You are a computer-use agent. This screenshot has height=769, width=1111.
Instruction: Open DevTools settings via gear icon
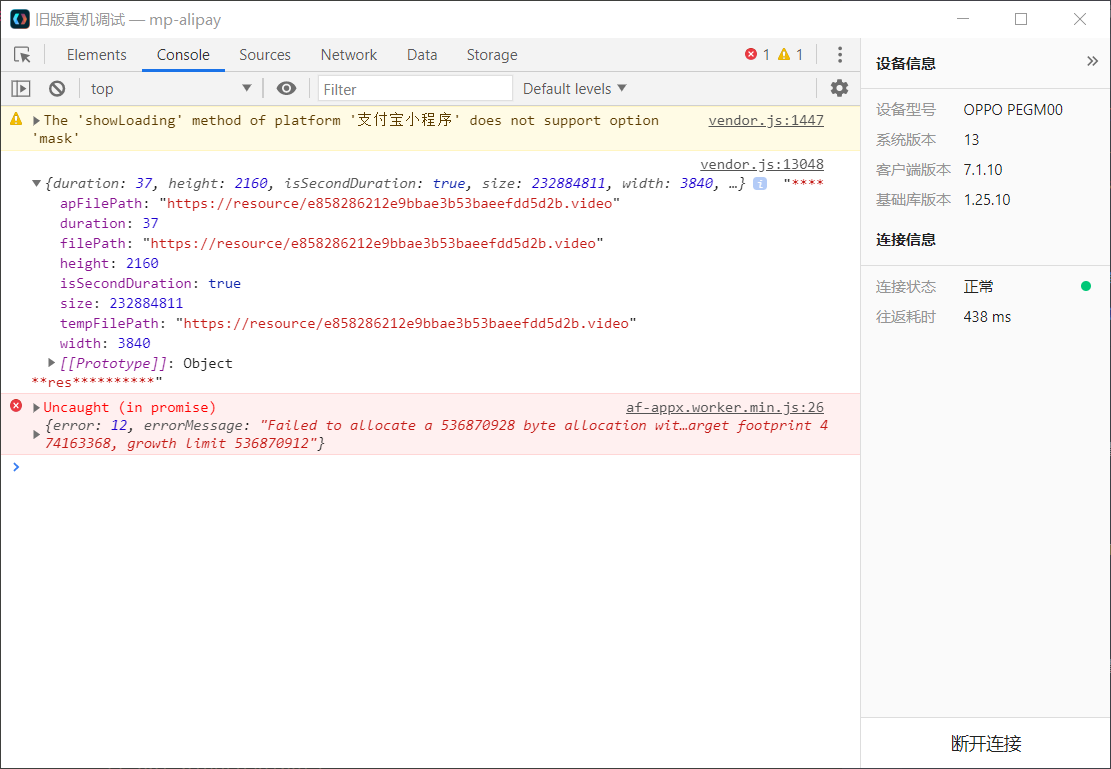(839, 88)
